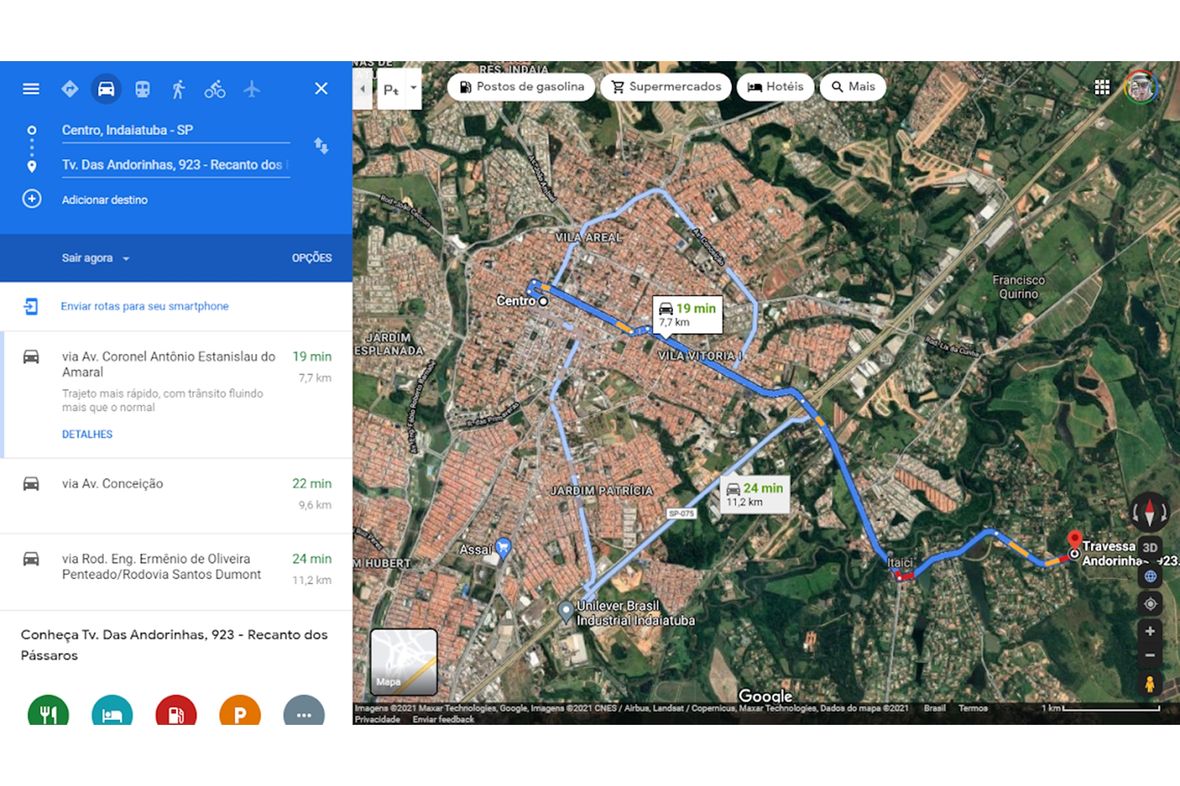Screen dimensions: 1180x786
Task: Open DETALHES of the fastest route
Action: tap(87, 434)
